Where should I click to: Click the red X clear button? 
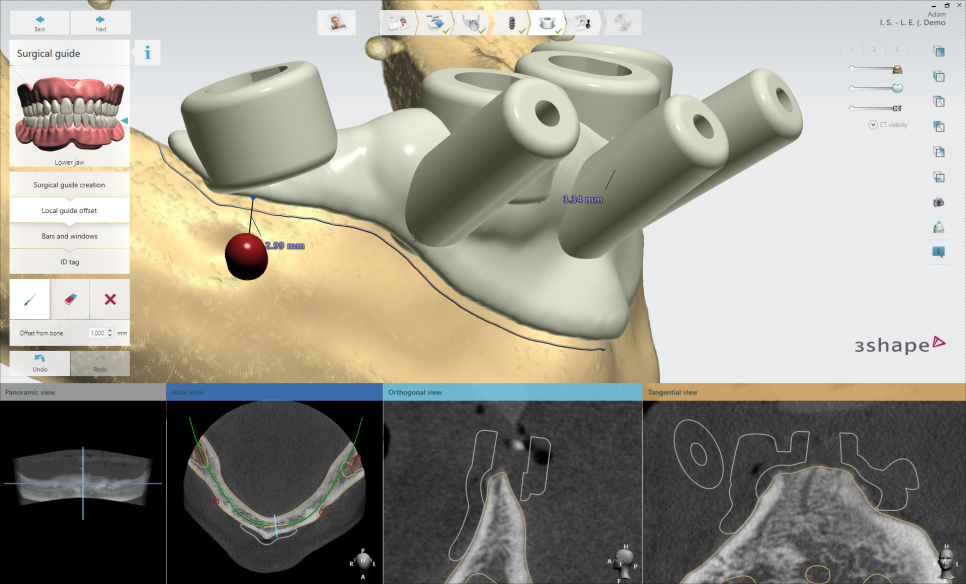110,299
